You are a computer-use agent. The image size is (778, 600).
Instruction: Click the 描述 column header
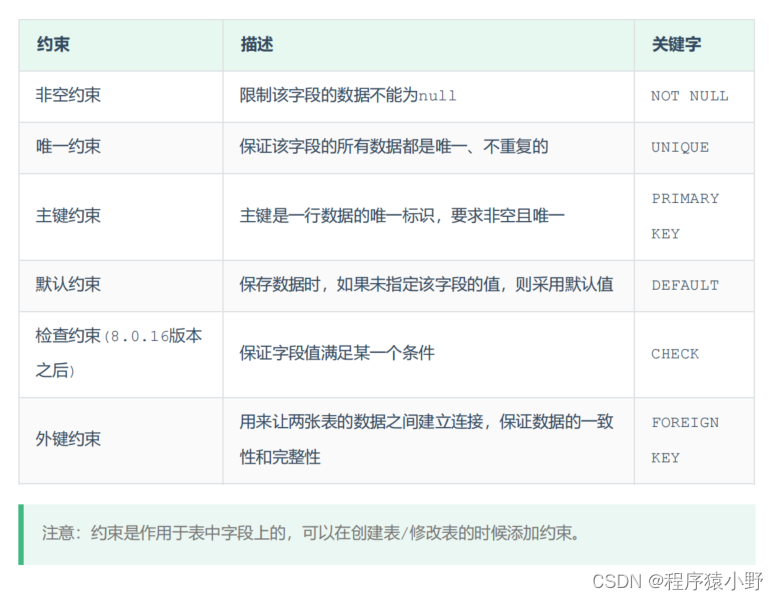[x=256, y=45]
